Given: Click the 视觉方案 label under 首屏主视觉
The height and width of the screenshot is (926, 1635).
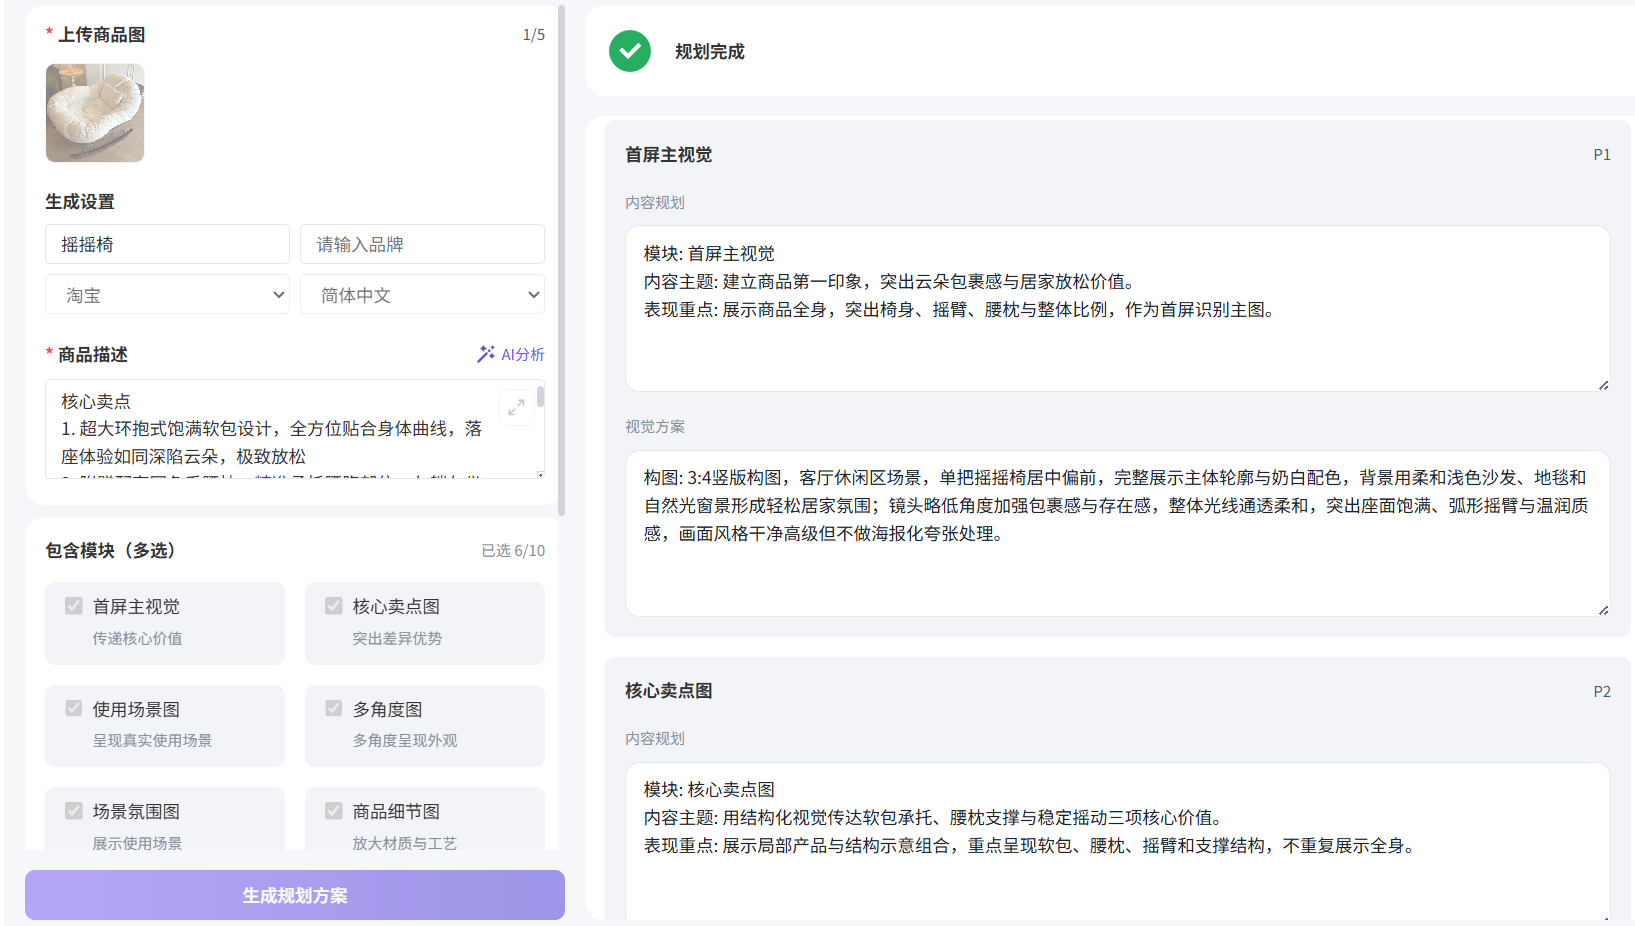Looking at the screenshot, I should point(655,426).
